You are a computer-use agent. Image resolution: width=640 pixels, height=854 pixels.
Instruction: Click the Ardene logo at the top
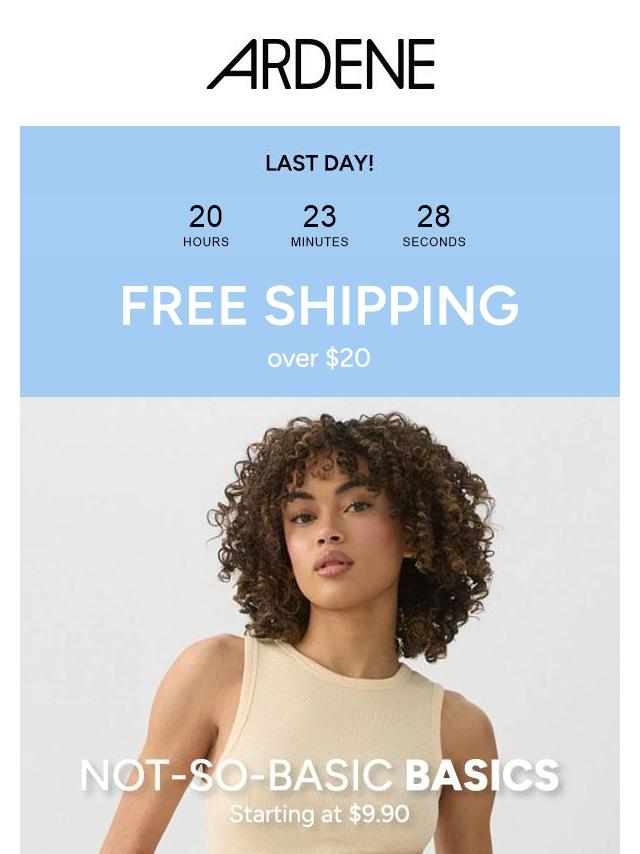[x=320, y=64]
